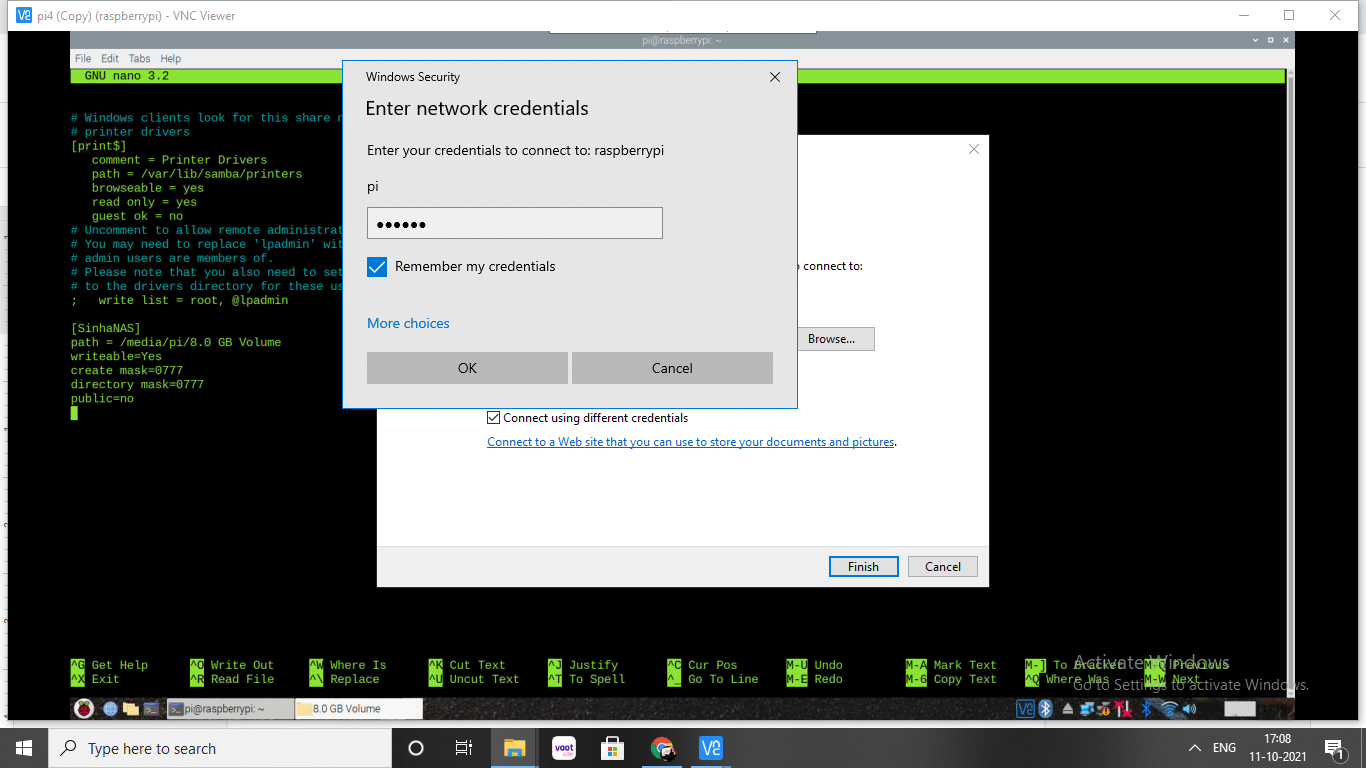1366x768 pixels.
Task: Click the eject media icon in Pi panel
Action: pyautogui.click(x=1068, y=709)
